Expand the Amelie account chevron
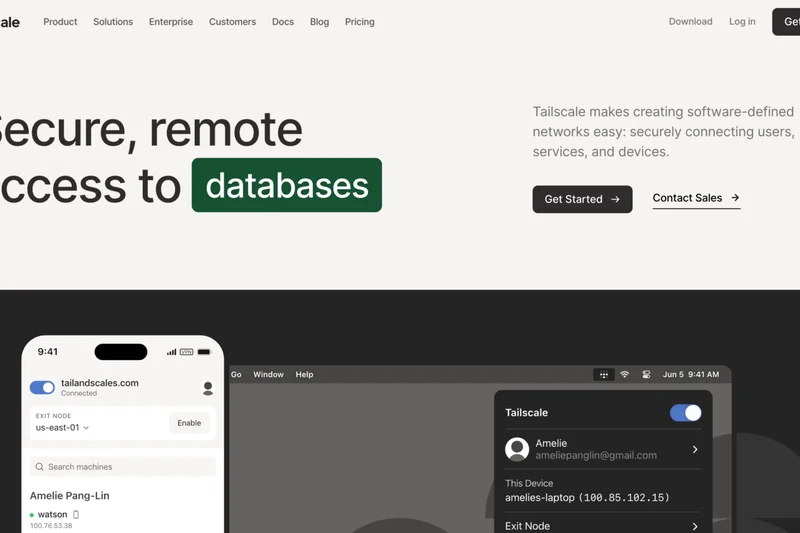This screenshot has width=800, height=533. pyautogui.click(x=695, y=450)
